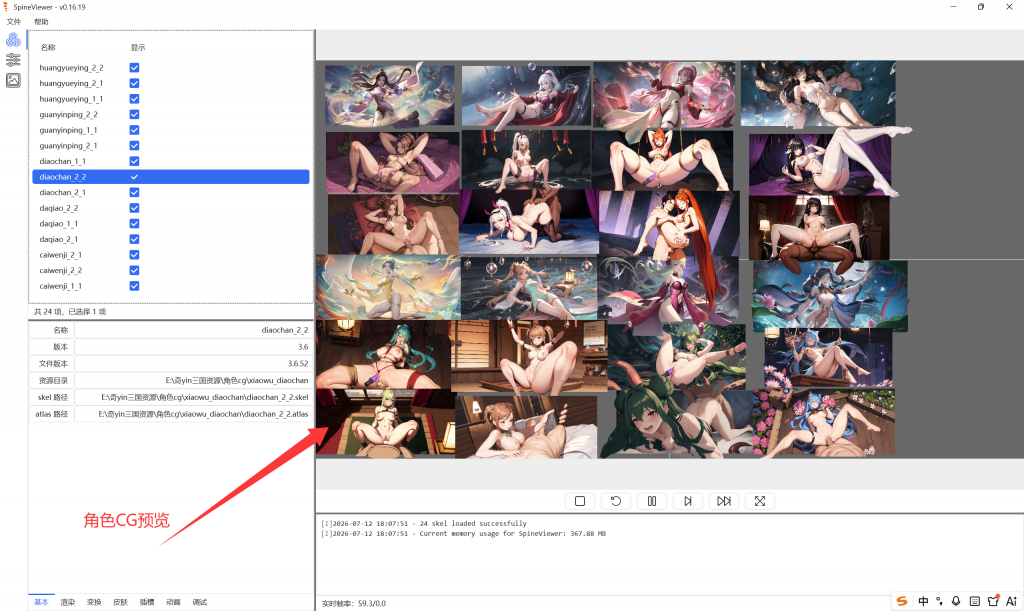Click the 版本 value 3.6 field

[193, 347]
